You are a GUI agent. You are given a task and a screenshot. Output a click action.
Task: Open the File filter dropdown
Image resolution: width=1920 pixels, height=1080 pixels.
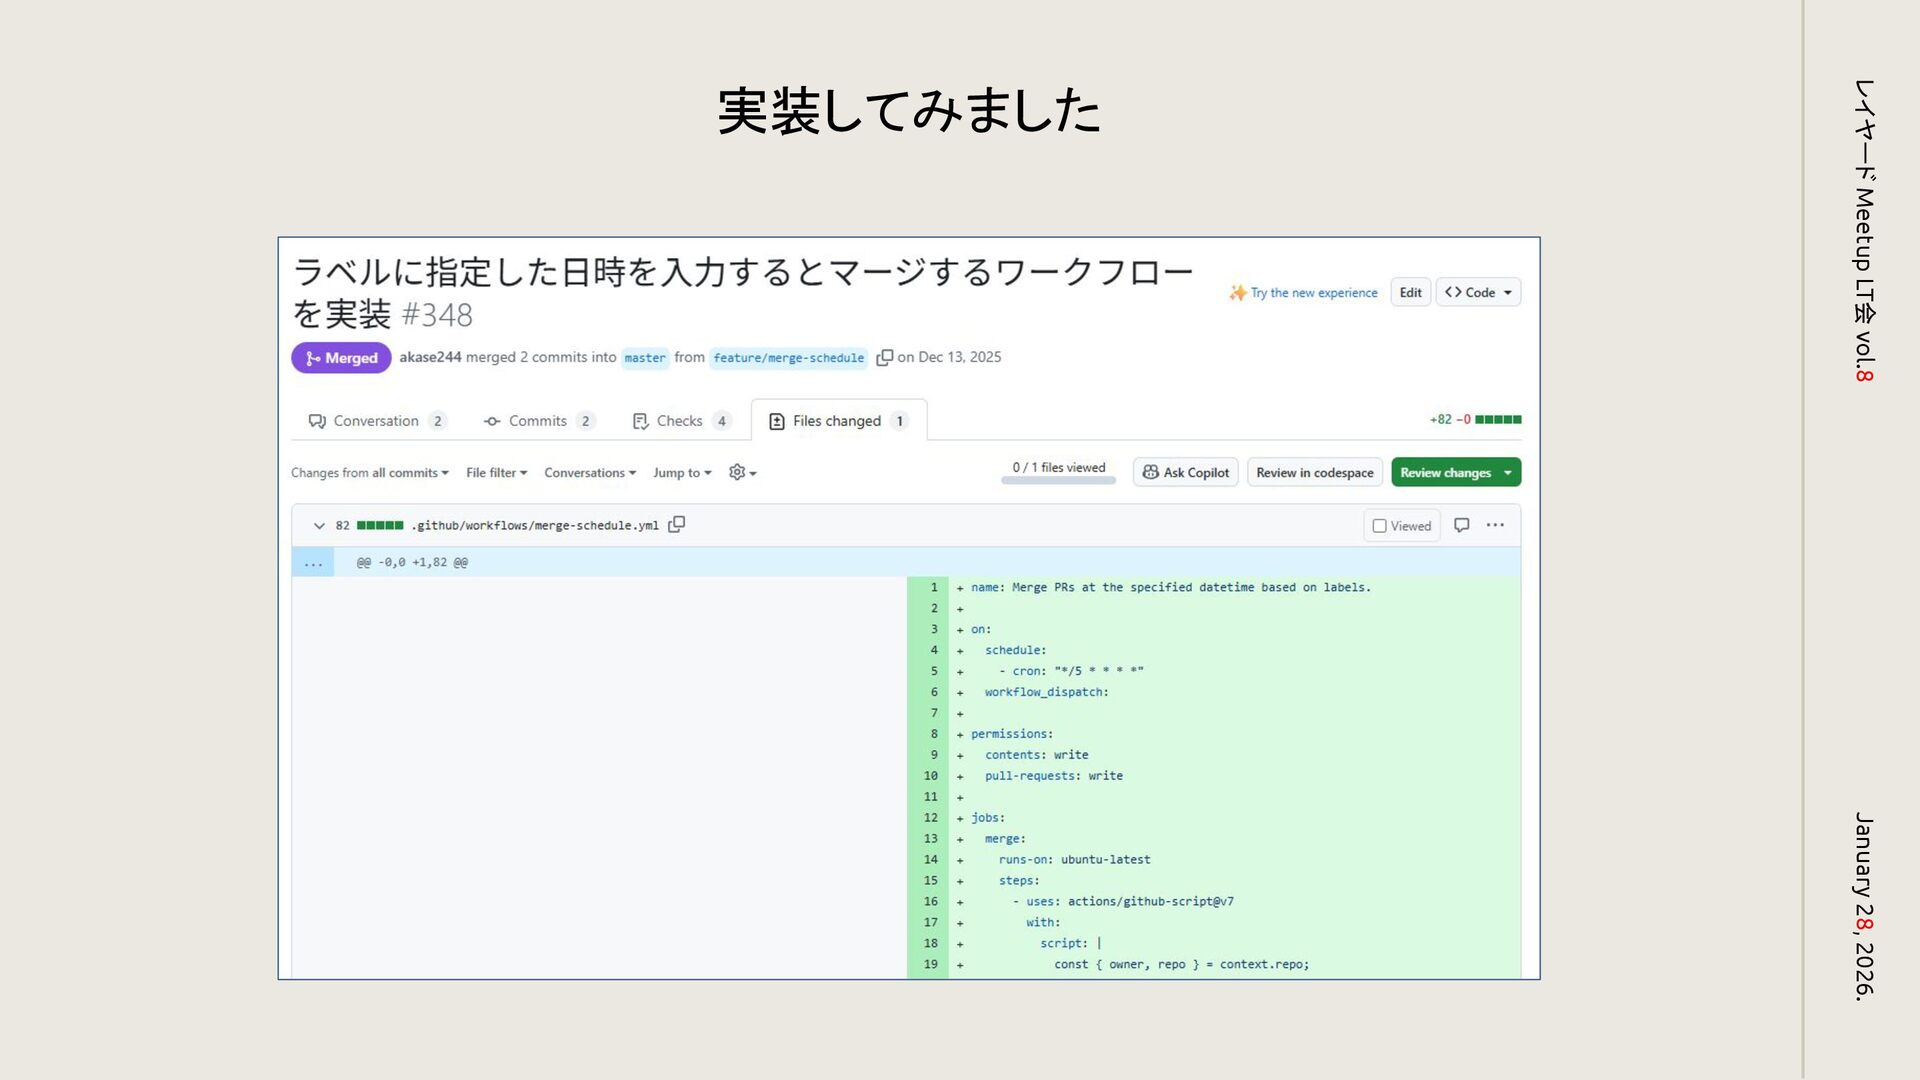(x=496, y=473)
